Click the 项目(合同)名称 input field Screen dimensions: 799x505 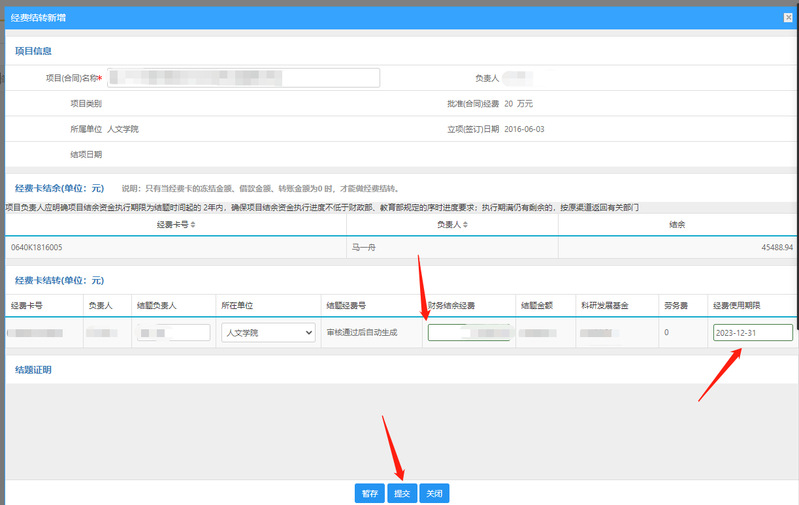click(x=244, y=77)
